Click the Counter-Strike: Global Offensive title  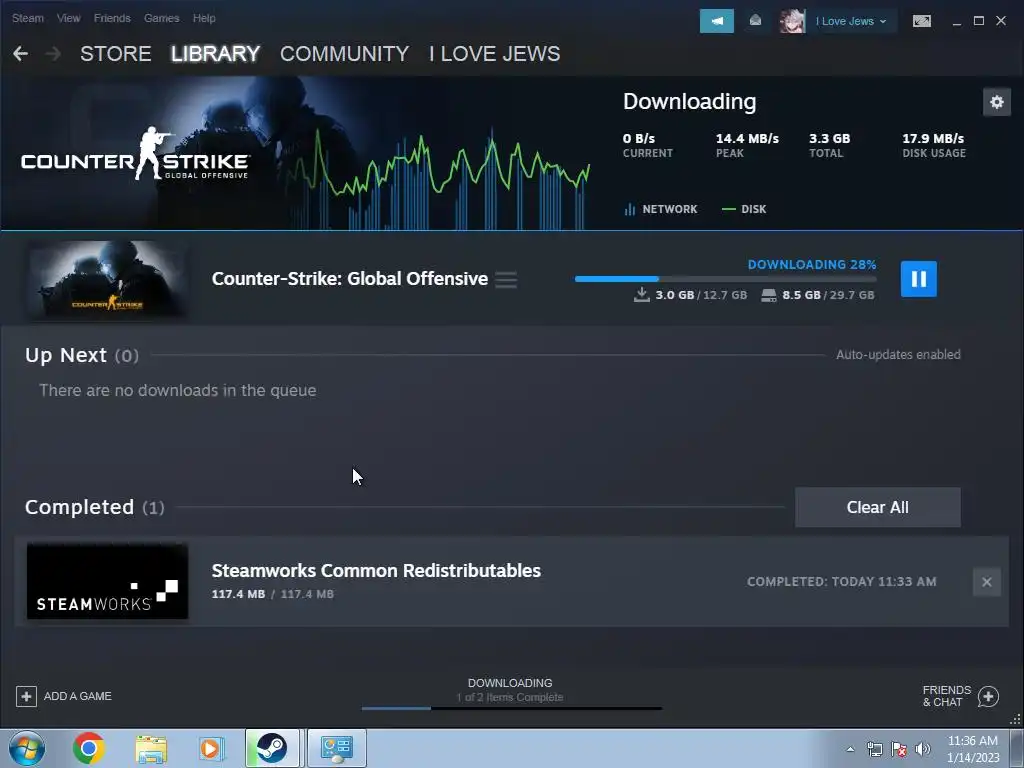pos(349,279)
